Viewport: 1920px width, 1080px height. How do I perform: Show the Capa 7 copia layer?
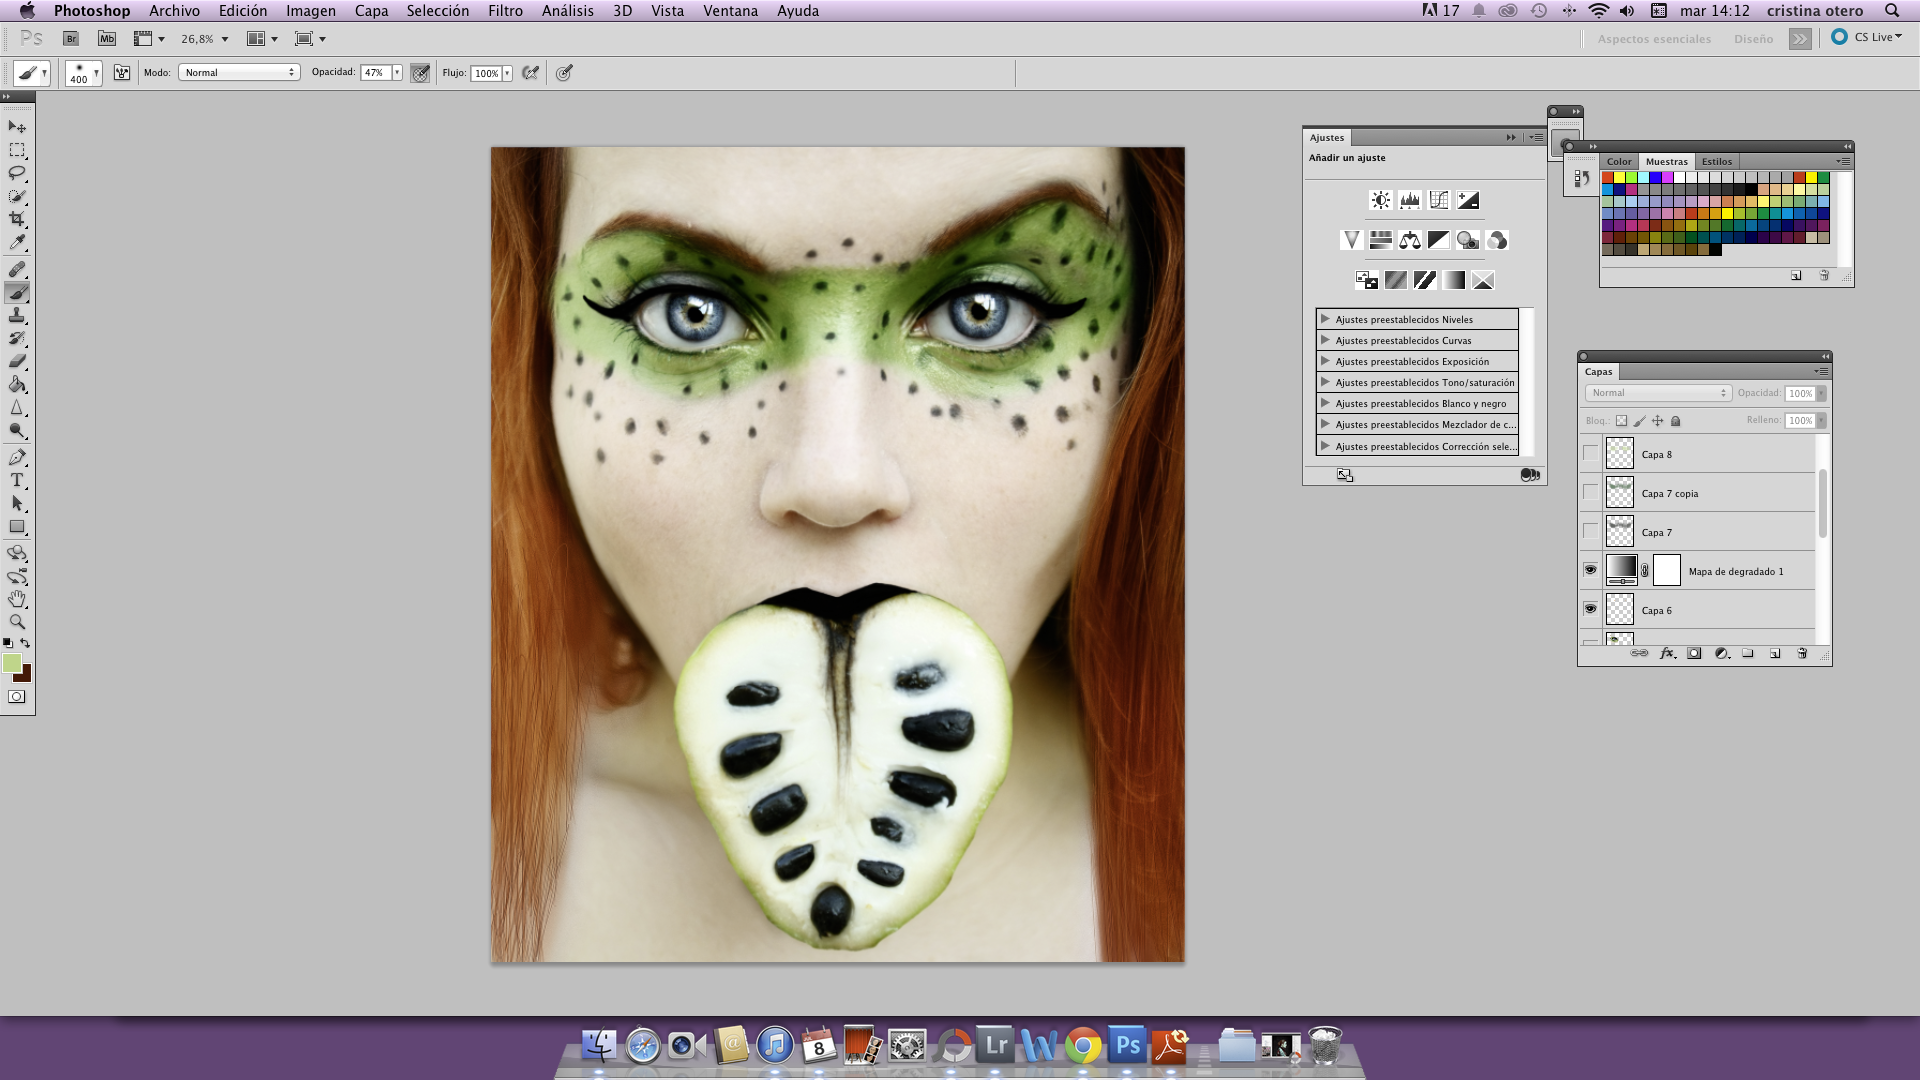pyautogui.click(x=1590, y=492)
